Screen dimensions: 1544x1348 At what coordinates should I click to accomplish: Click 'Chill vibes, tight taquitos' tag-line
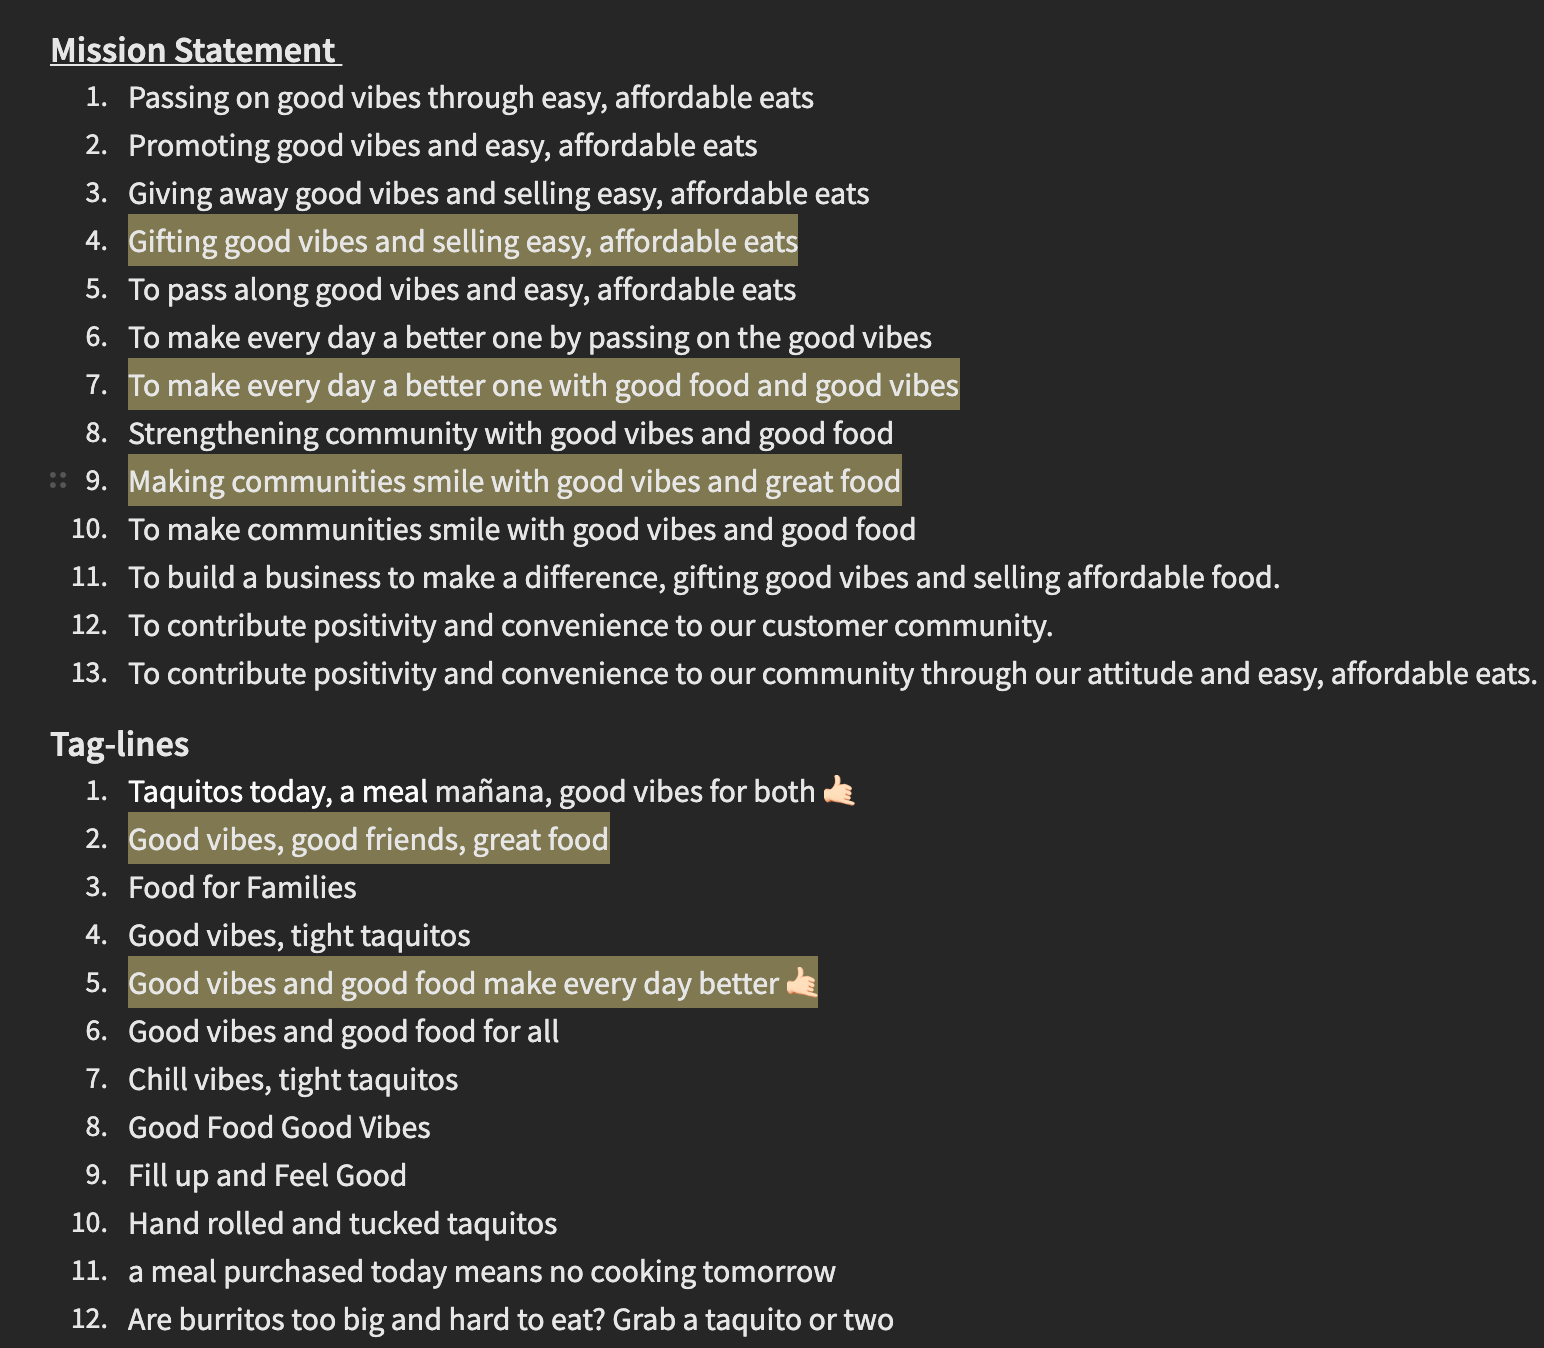[x=293, y=1080]
